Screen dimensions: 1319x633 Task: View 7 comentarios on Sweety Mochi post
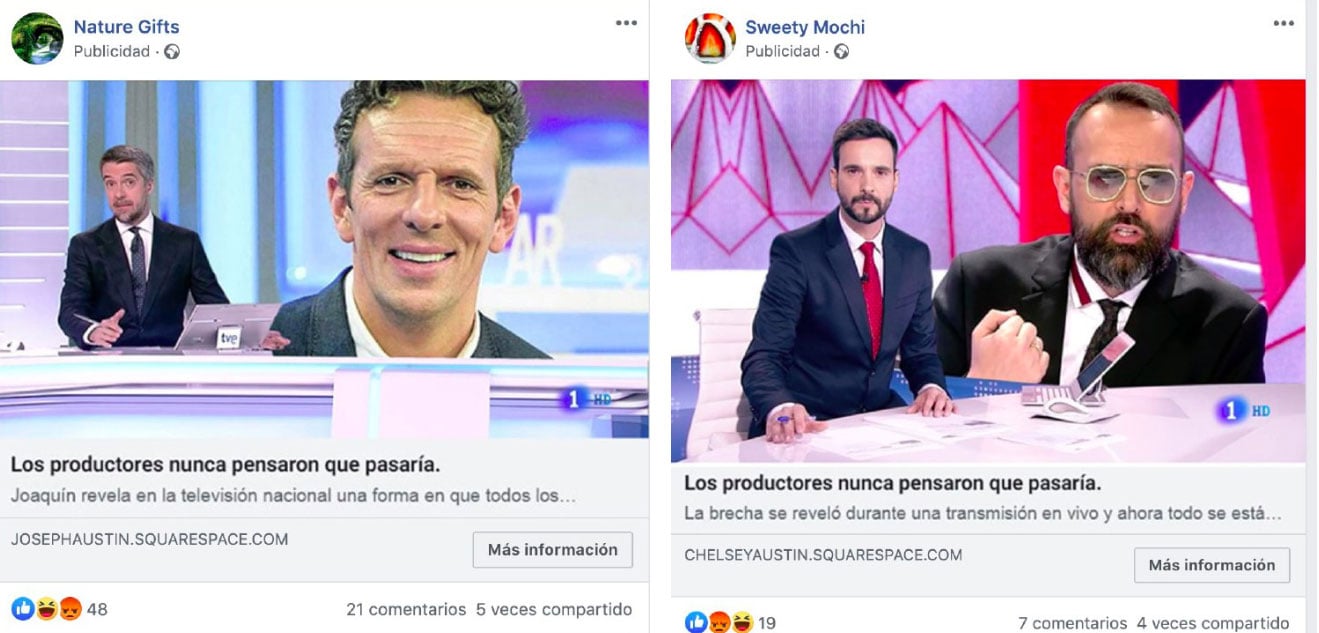[x=1073, y=623]
